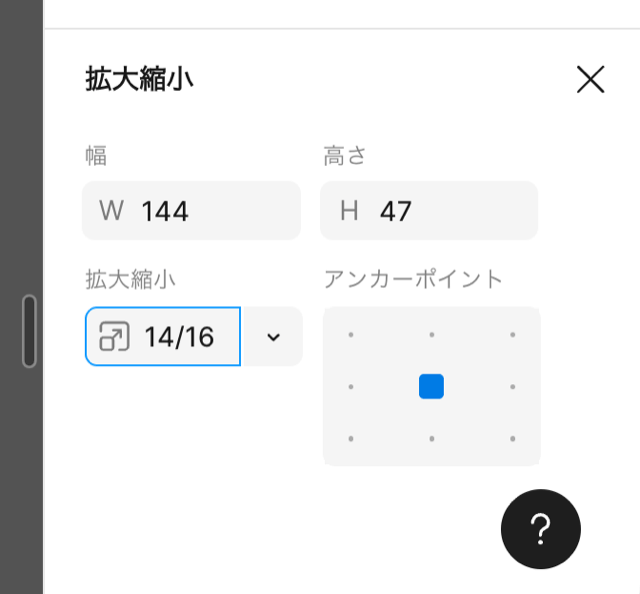Viewport: 640px width, 594px height.
Task: Click the width input showing 144
Action: (210, 211)
